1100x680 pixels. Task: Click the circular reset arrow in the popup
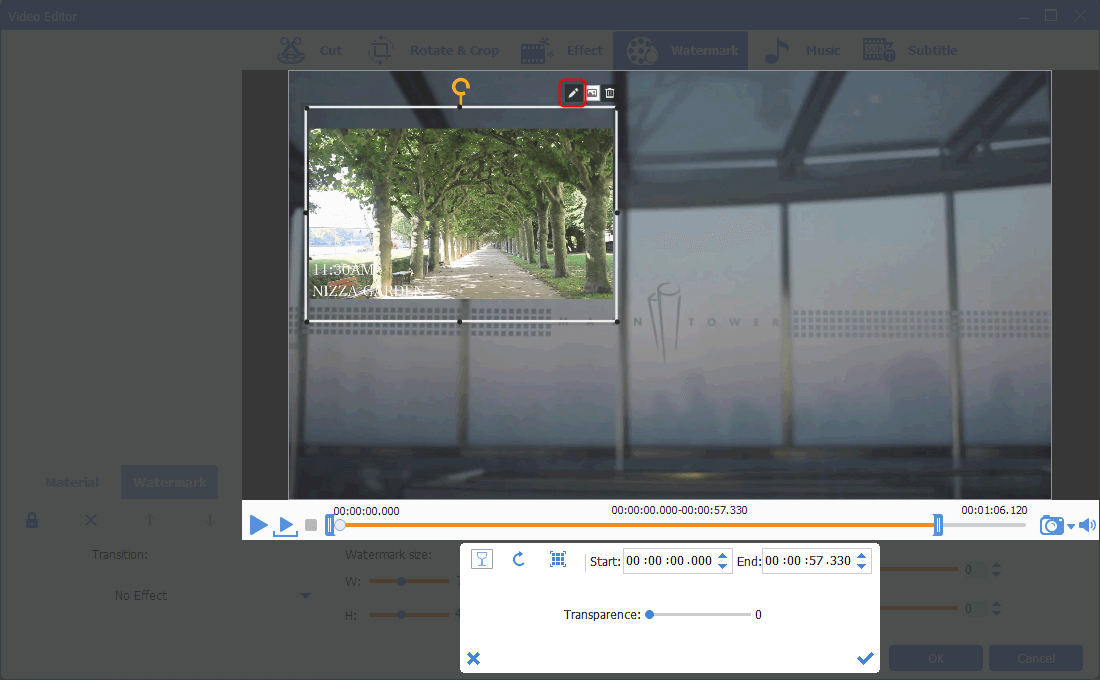click(519, 560)
